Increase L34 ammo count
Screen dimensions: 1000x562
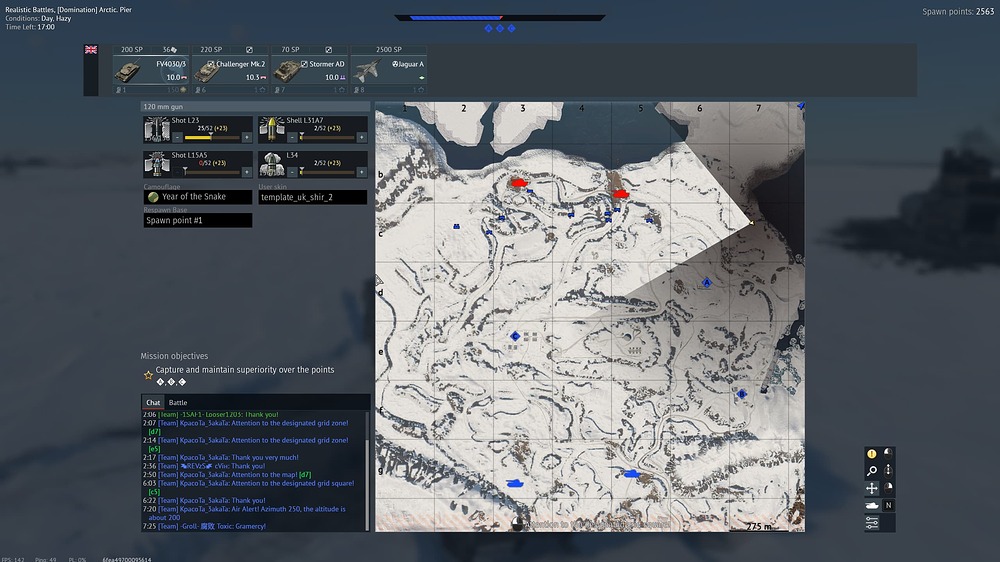pos(362,172)
